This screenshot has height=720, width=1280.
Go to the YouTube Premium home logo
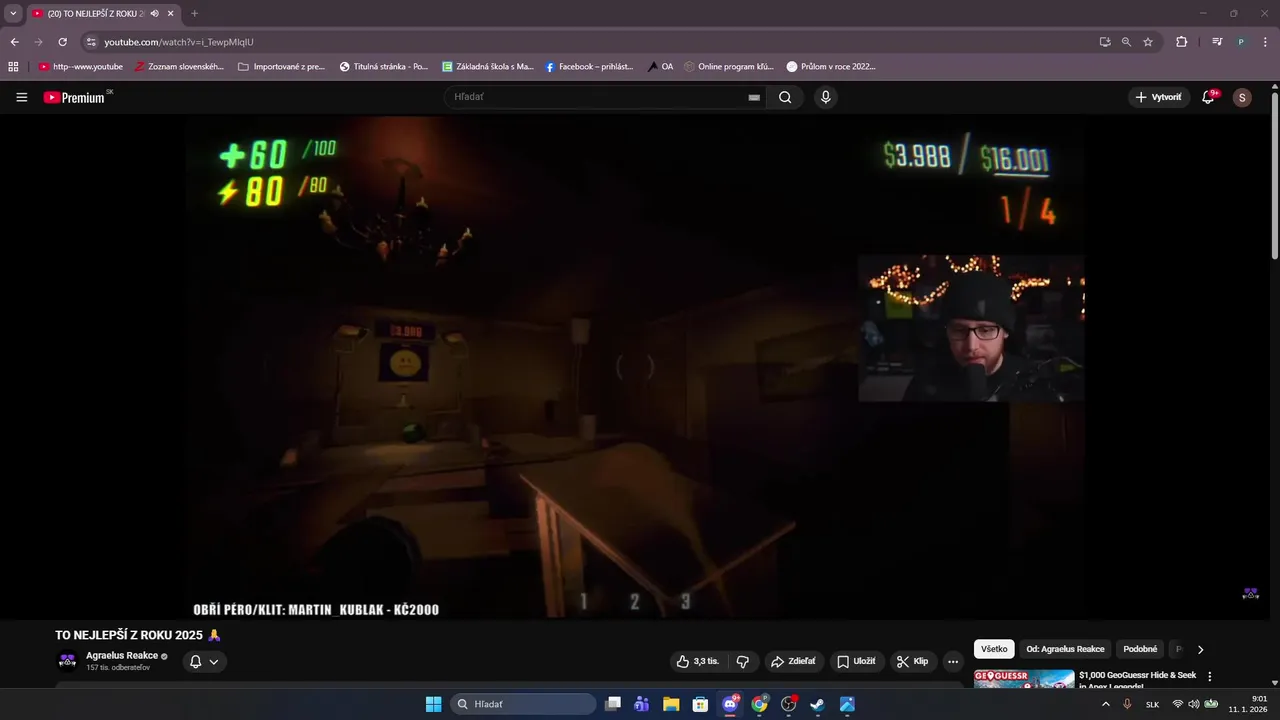(74, 97)
